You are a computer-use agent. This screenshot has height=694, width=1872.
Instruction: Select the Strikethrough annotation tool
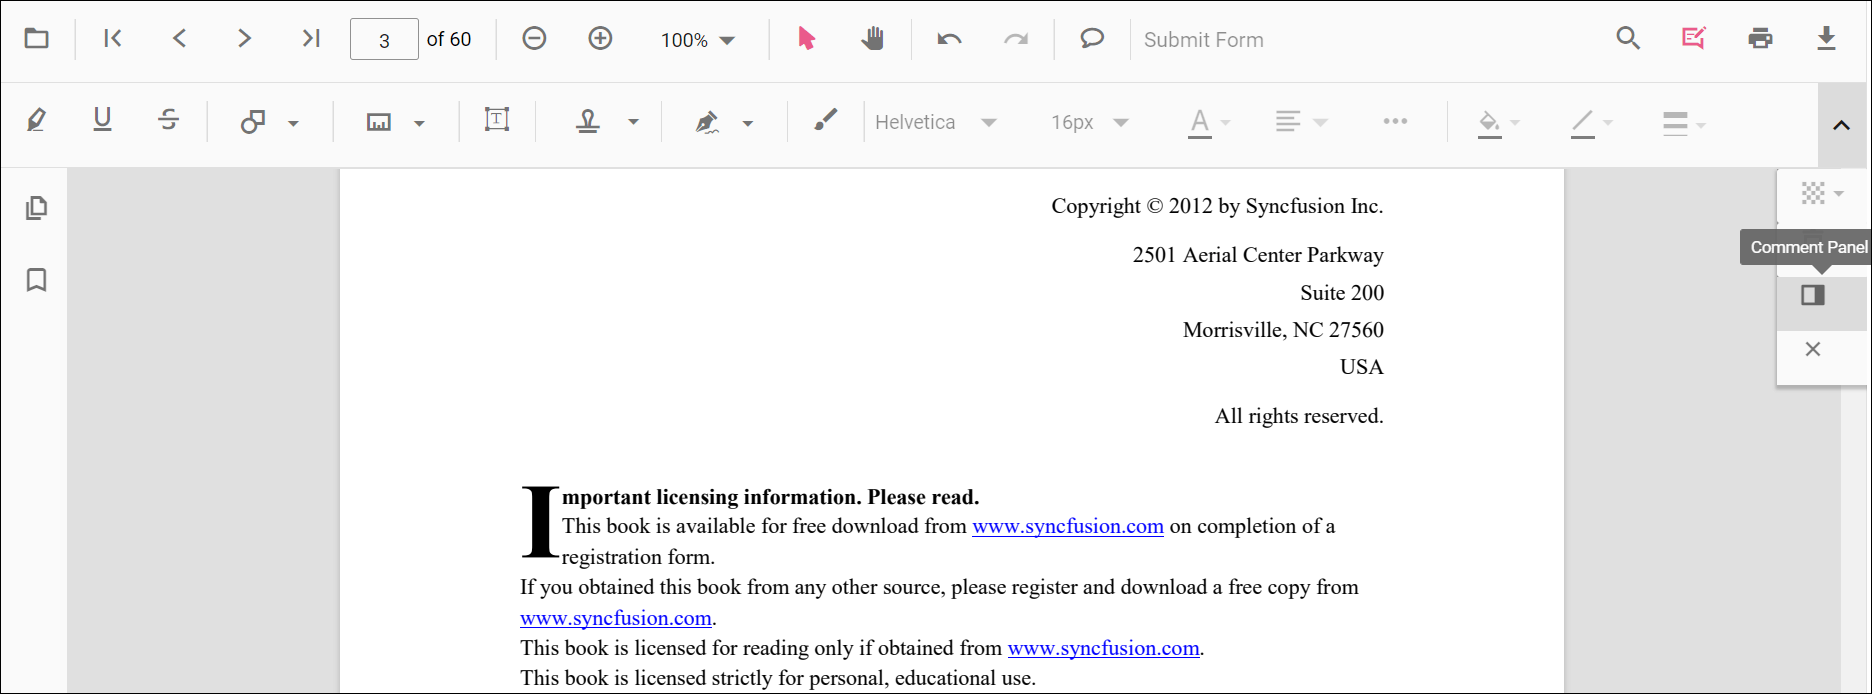pos(168,121)
